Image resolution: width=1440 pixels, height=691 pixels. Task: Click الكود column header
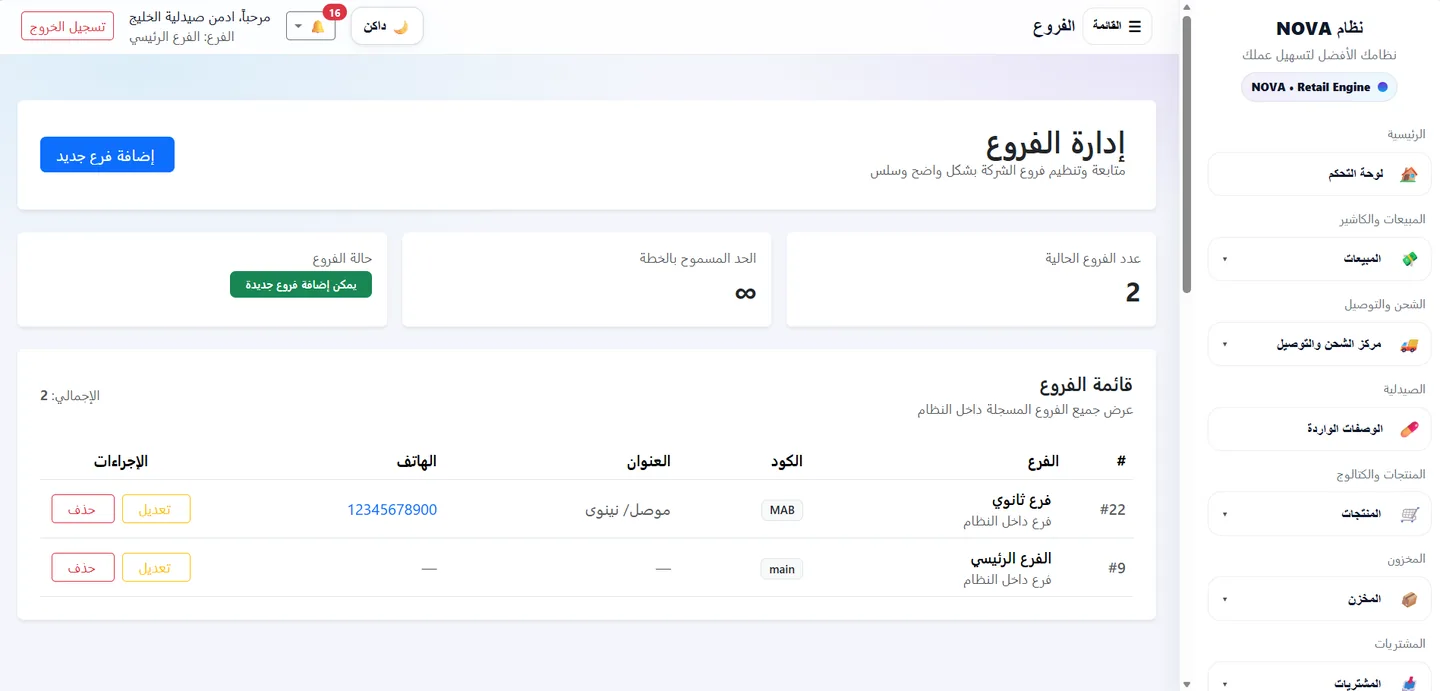click(x=787, y=461)
